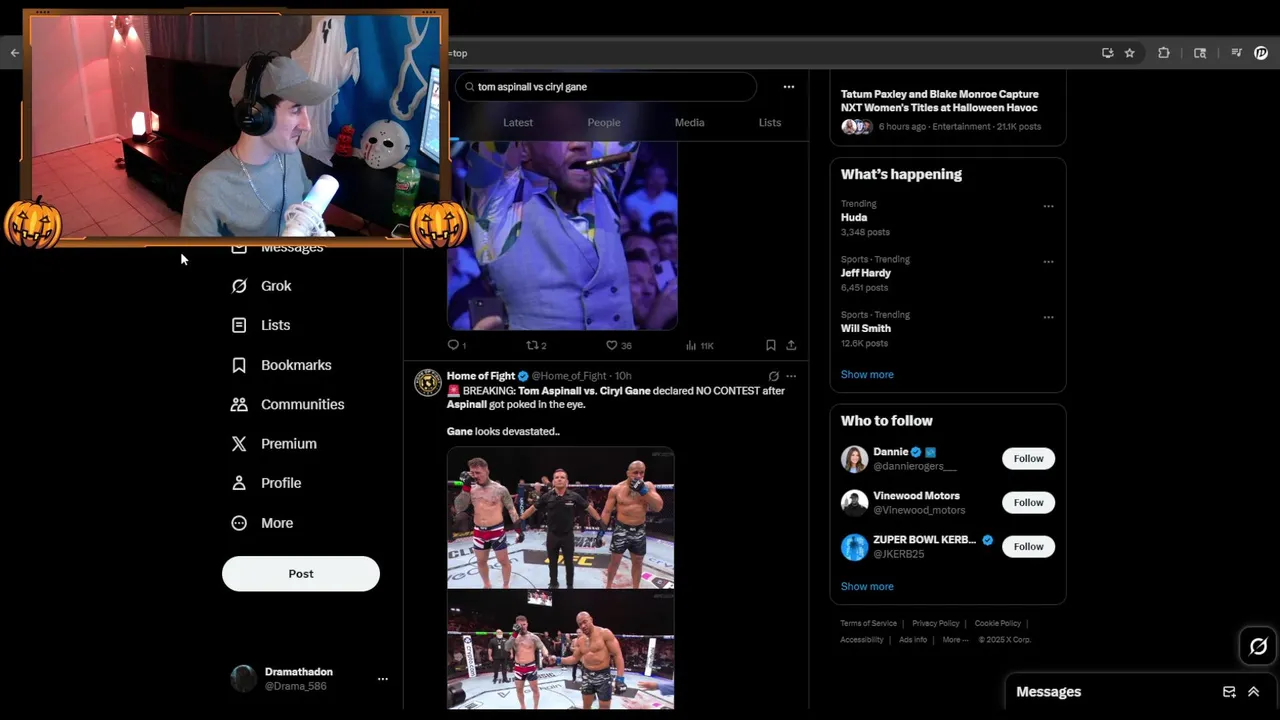
Task: Open options for Jeff Hardy trend
Action: pyautogui.click(x=1048, y=262)
